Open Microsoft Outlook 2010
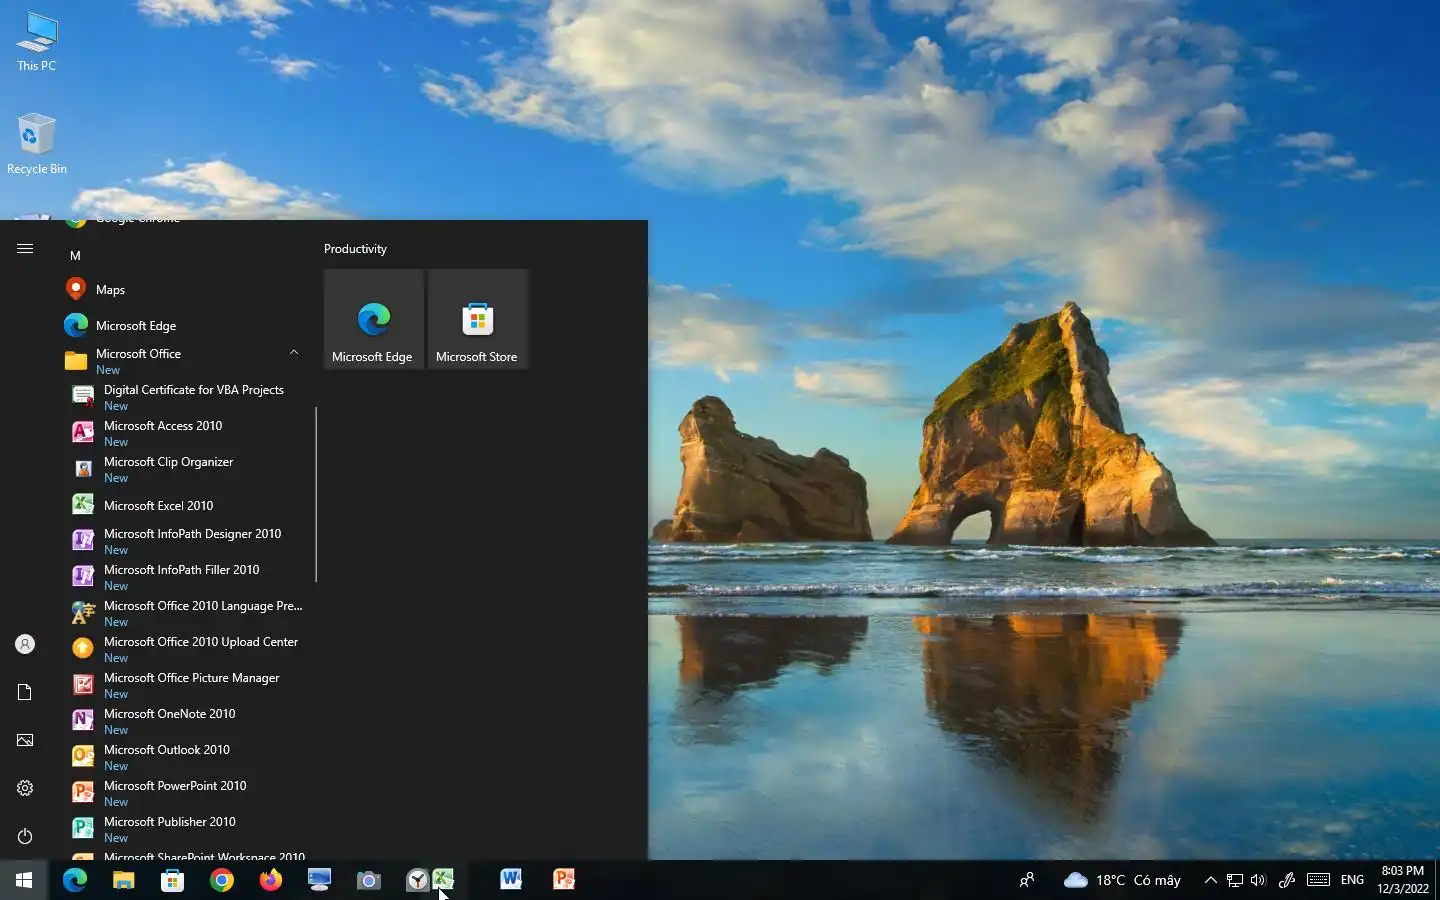 coord(183,758)
